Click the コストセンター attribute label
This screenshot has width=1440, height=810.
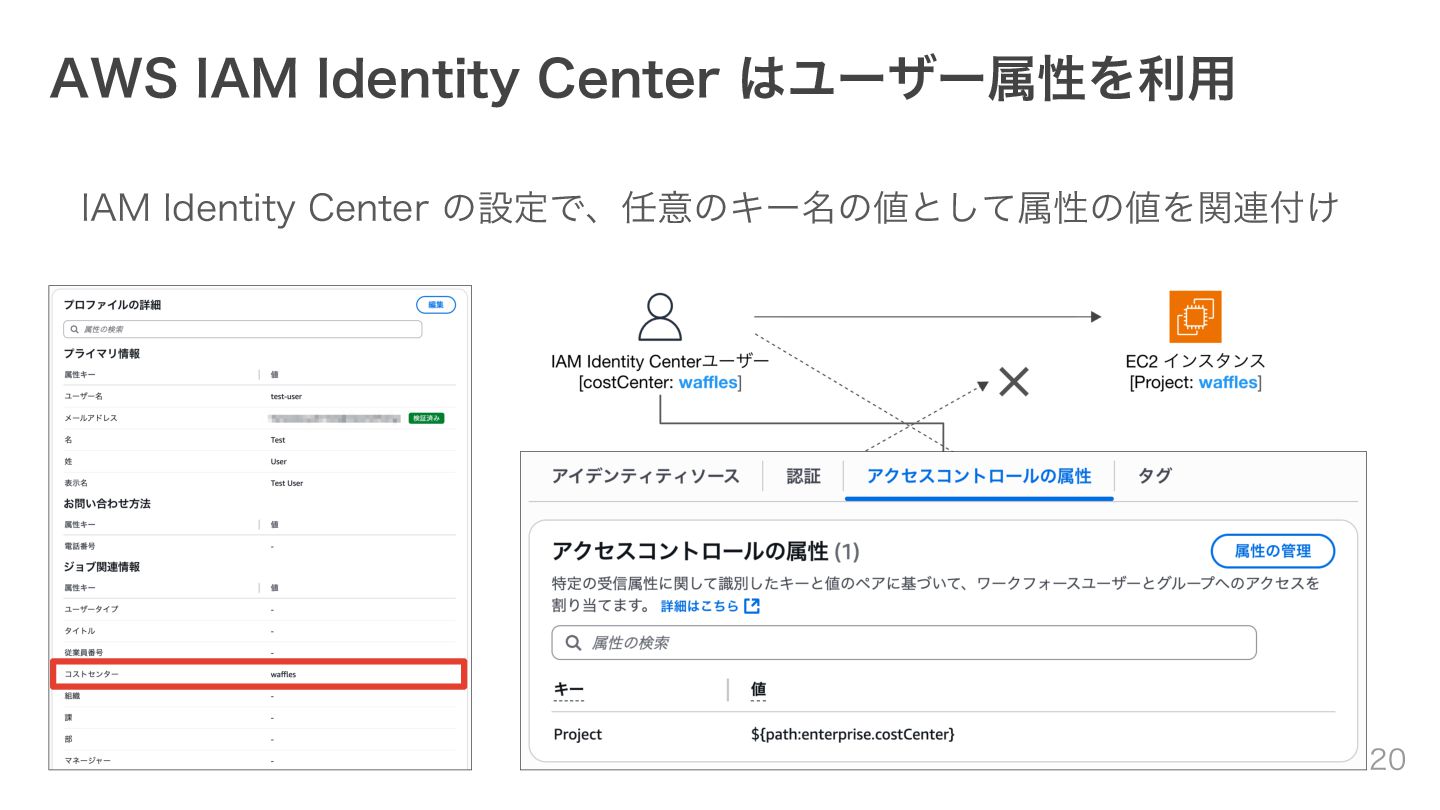[x=91, y=675]
